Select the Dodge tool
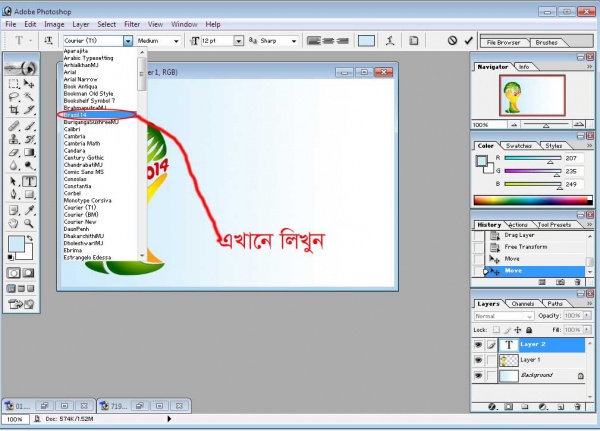This screenshot has height=431, width=600. coord(29,166)
